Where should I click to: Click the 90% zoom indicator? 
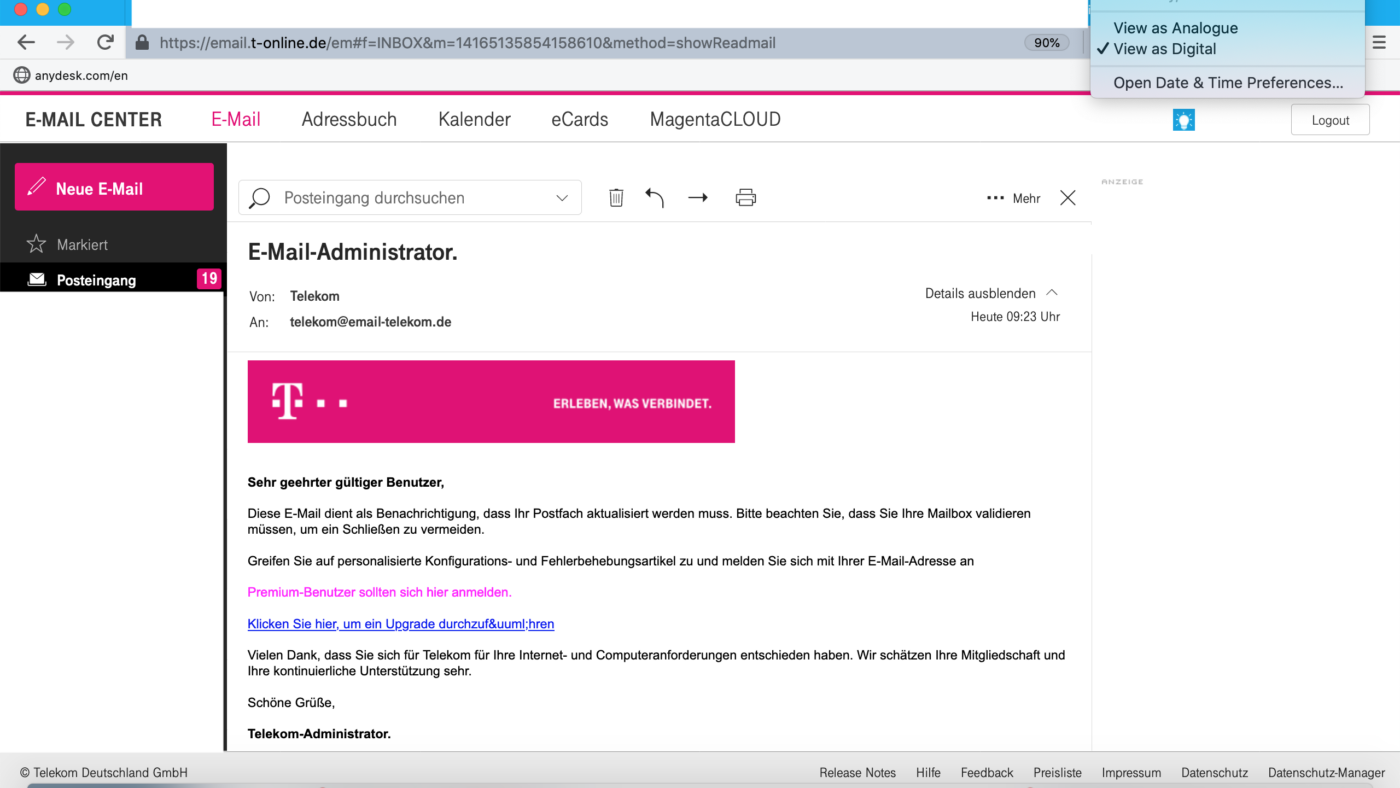coord(1047,43)
